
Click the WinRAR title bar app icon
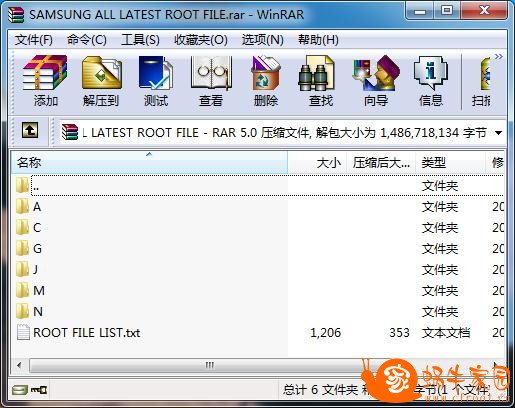coord(16,15)
